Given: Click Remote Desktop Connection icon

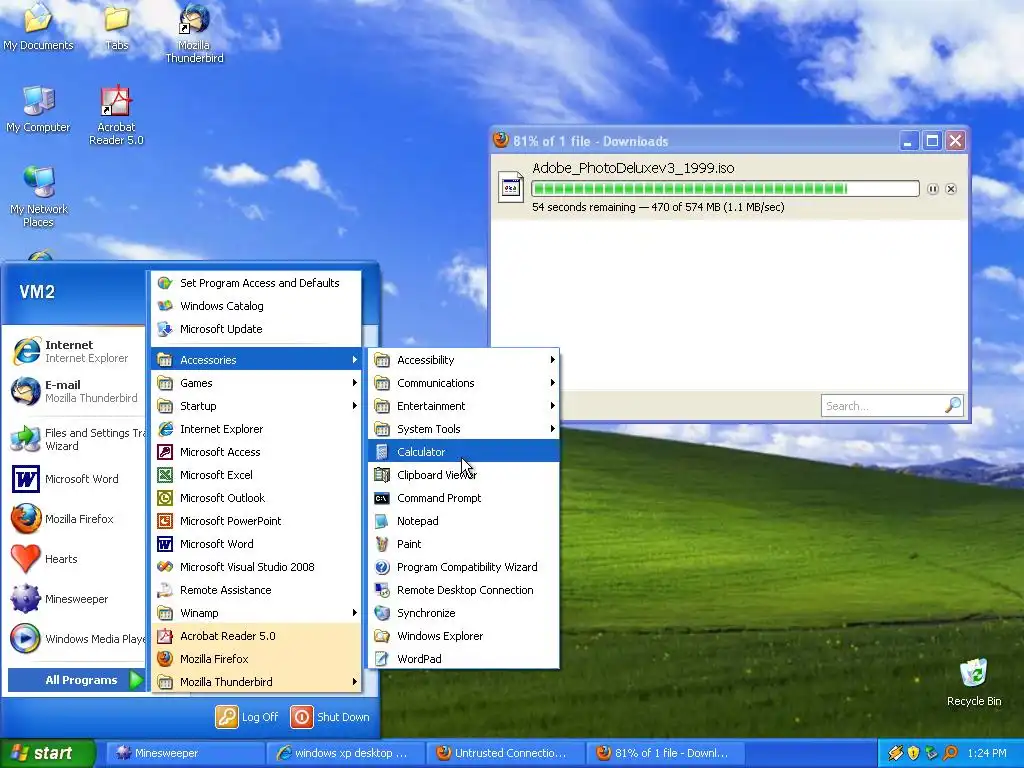Looking at the screenshot, I should click(382, 590).
